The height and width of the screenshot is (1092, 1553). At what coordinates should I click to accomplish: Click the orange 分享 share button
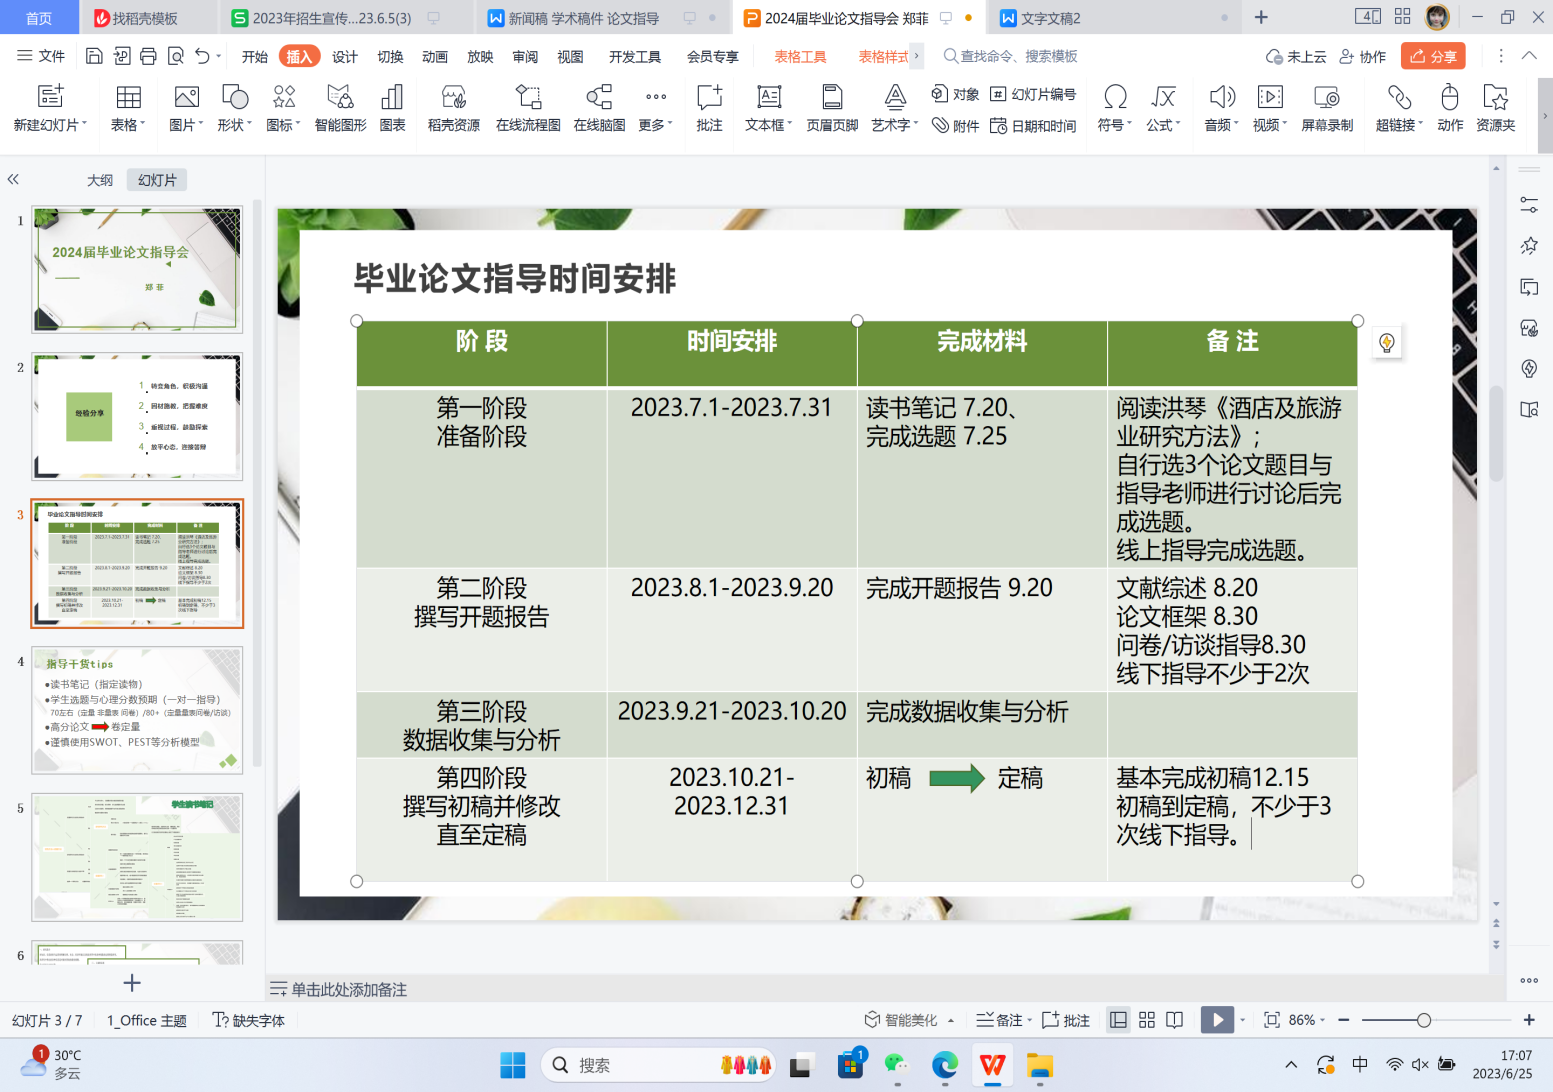click(x=1432, y=57)
